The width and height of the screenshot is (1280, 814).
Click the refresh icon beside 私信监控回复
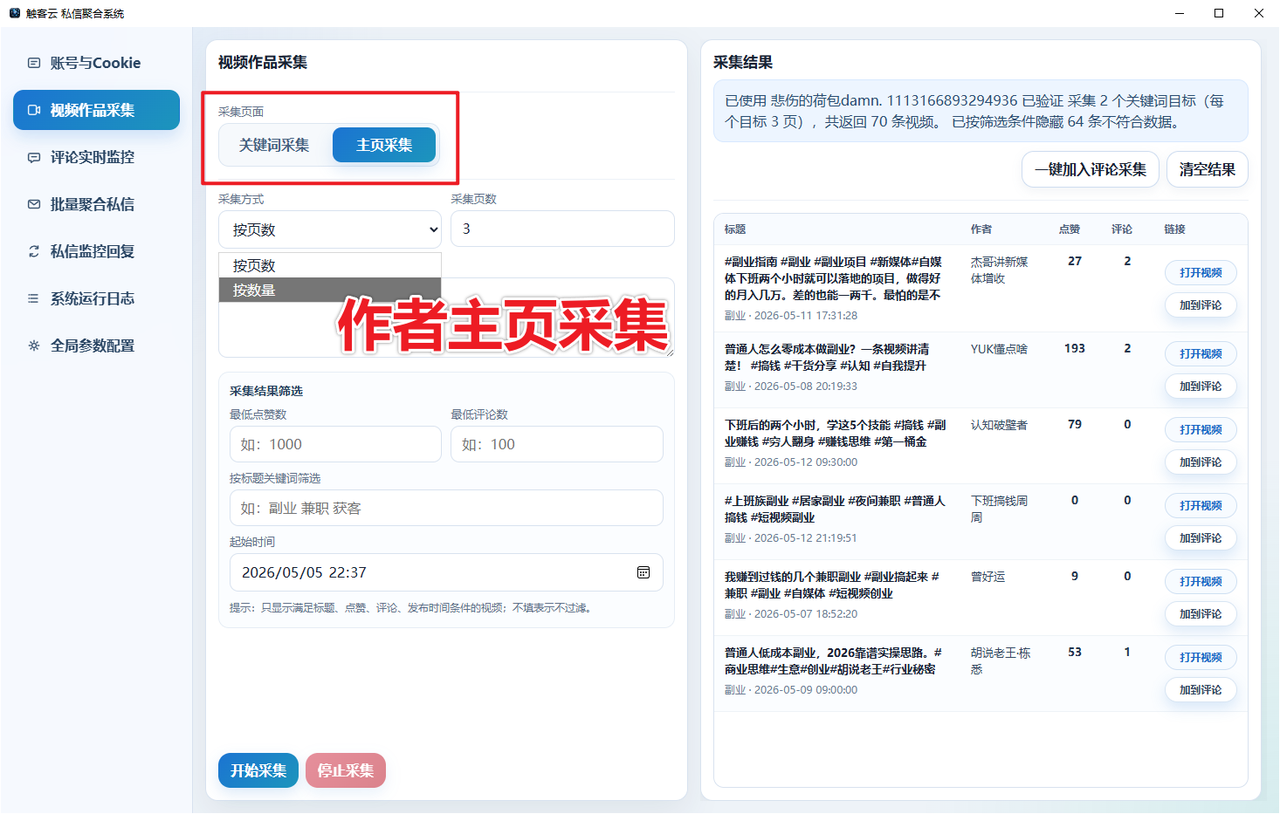pyautogui.click(x=34, y=251)
